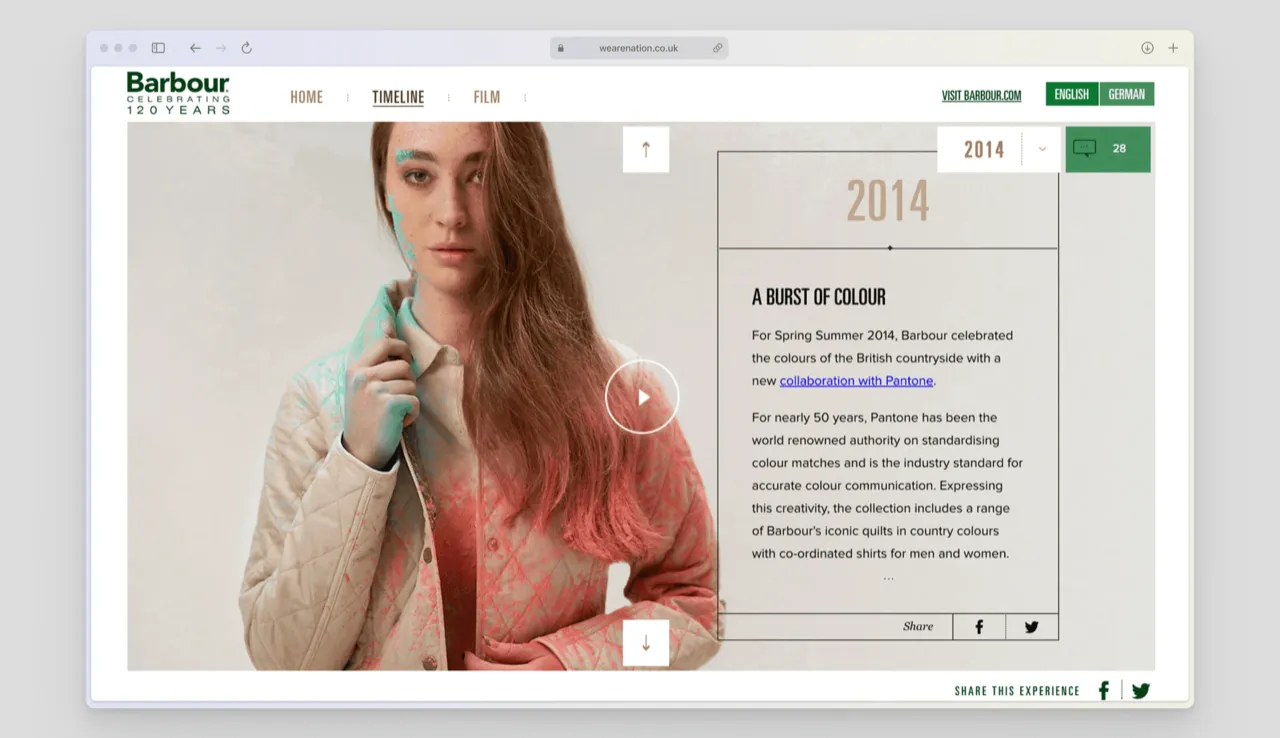Open the FILM section
The height and width of the screenshot is (738, 1280).
click(486, 96)
